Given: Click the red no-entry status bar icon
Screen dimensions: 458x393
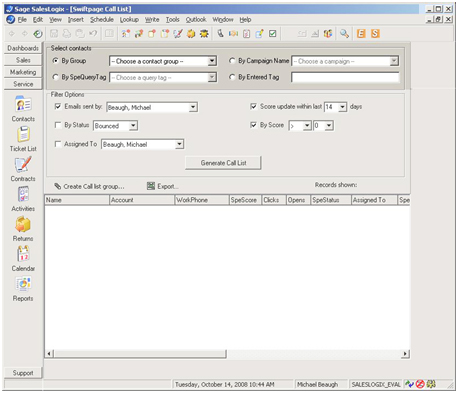Looking at the screenshot, I should pyautogui.click(x=420, y=384).
